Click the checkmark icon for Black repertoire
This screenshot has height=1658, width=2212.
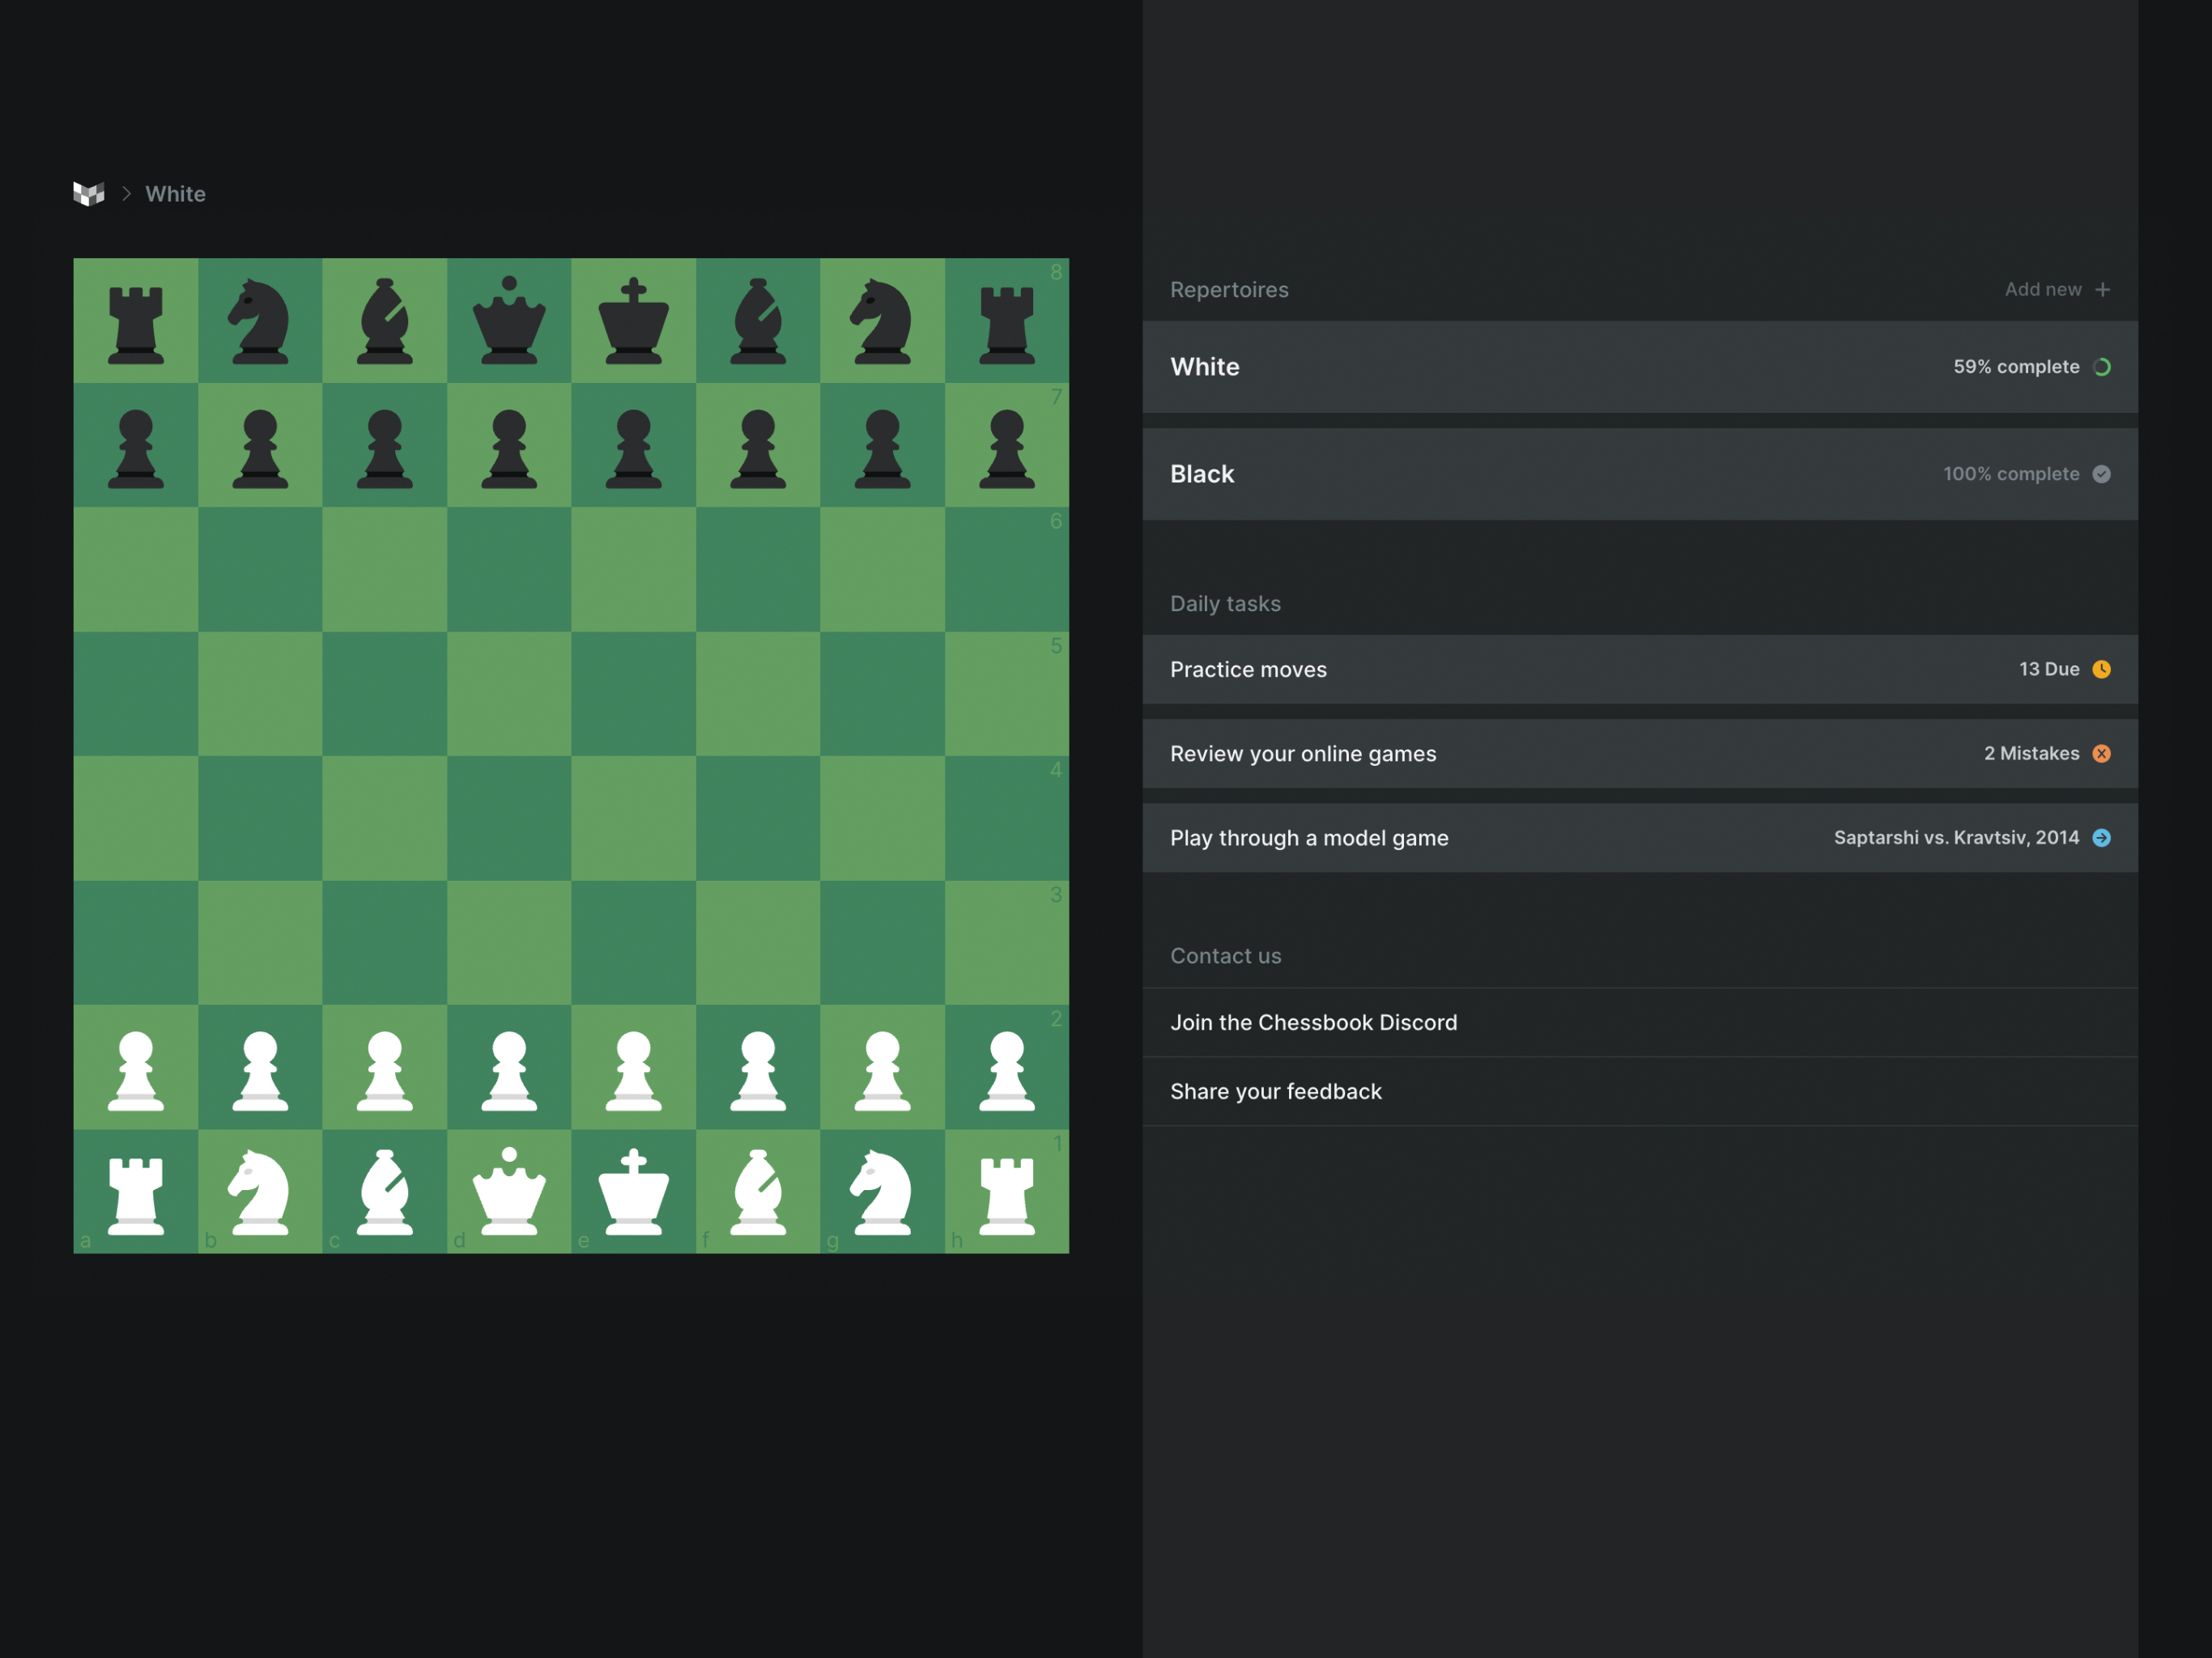(2101, 474)
